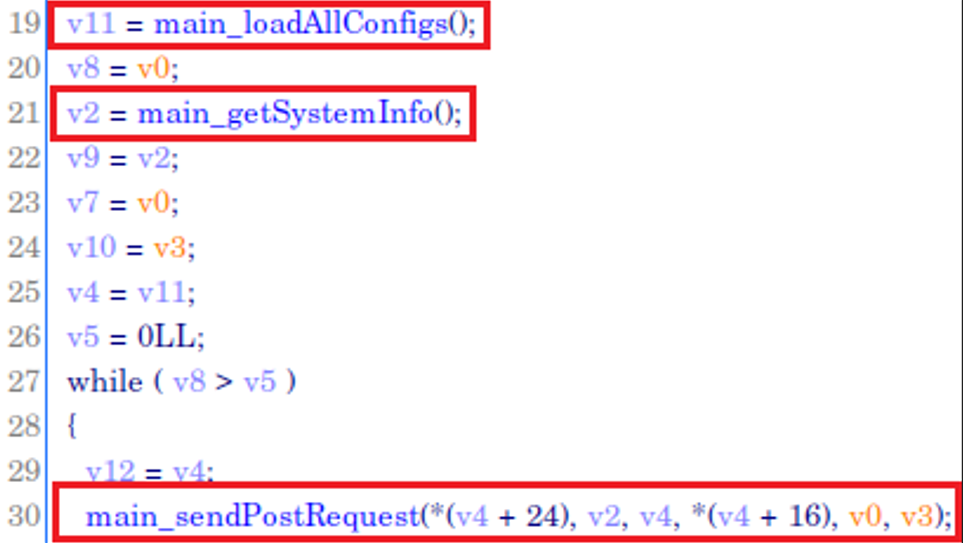Click v5 inside the while condition
Image resolution: width=963 pixels, height=543 pixels.
pyautogui.click(x=260, y=382)
